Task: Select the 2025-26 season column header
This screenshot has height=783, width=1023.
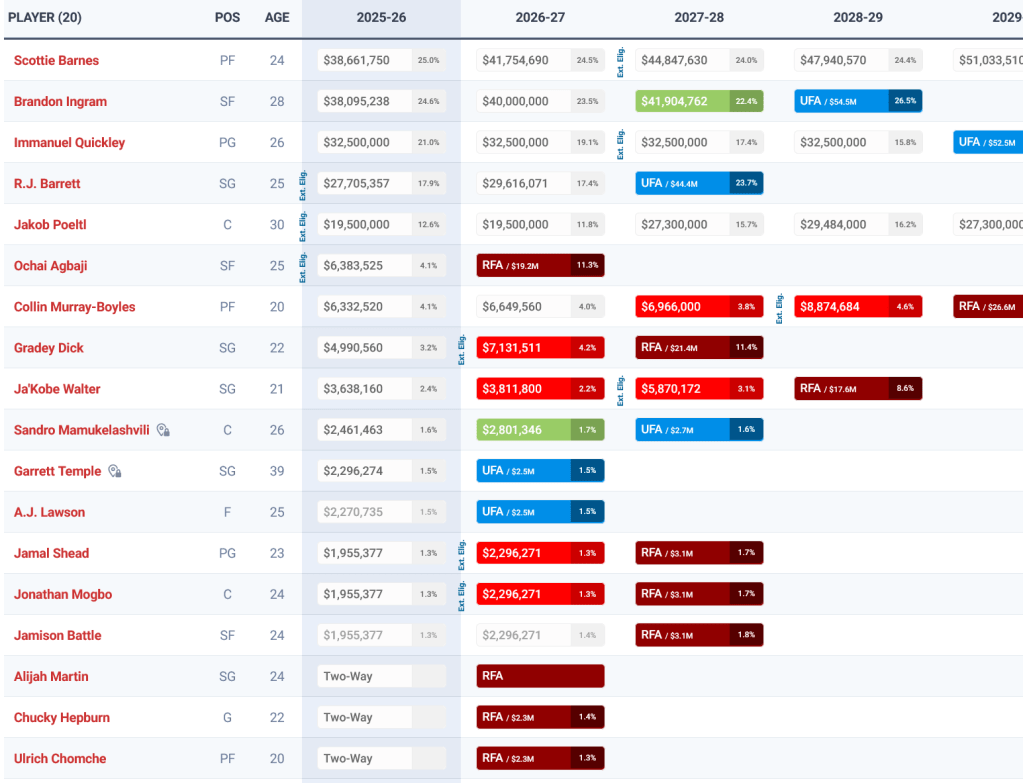Action: (381, 18)
